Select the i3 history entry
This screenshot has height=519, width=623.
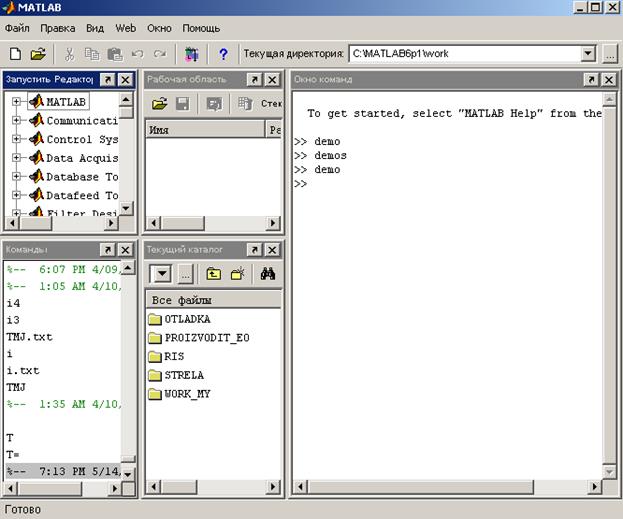[13, 320]
